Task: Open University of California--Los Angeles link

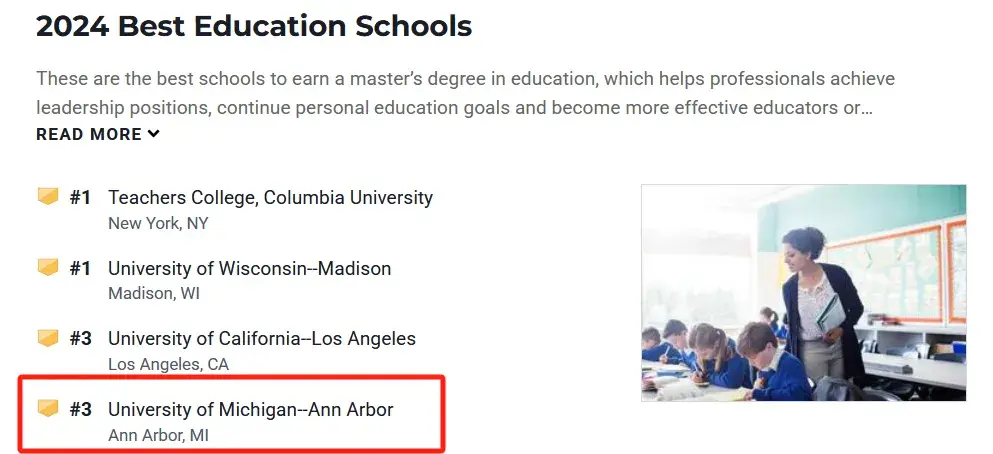Action: [262, 339]
